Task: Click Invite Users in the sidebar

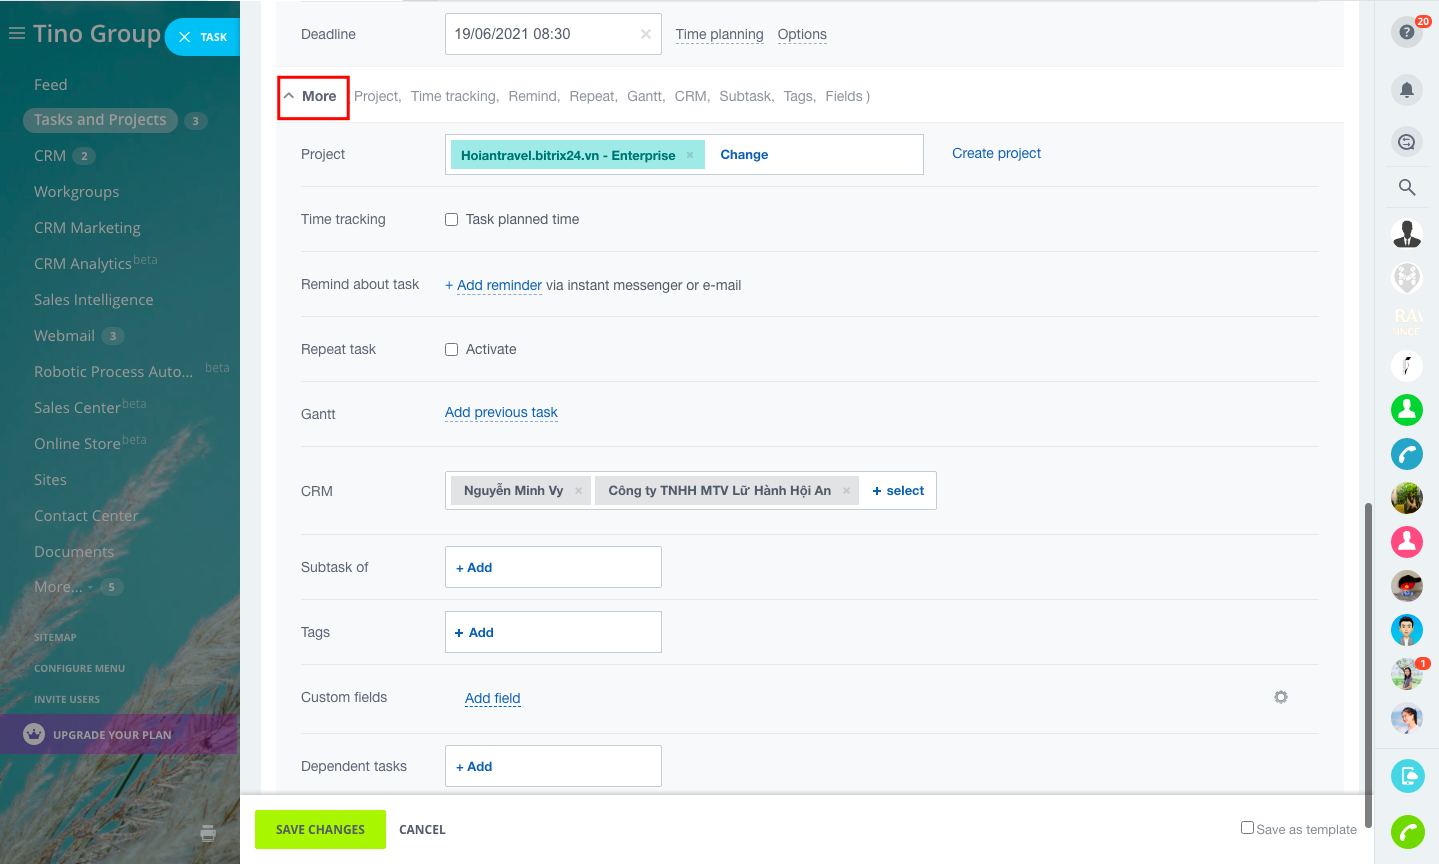Action: coord(67,699)
